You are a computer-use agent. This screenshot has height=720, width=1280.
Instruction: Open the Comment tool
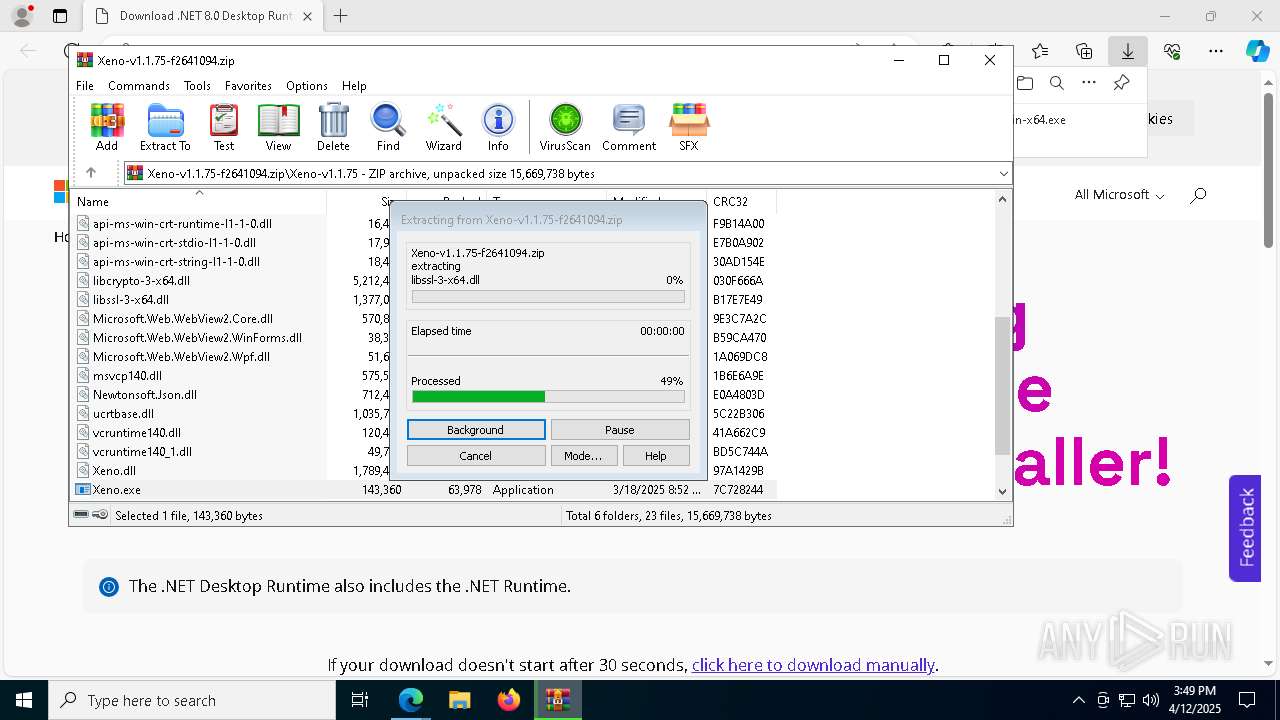[629, 127]
